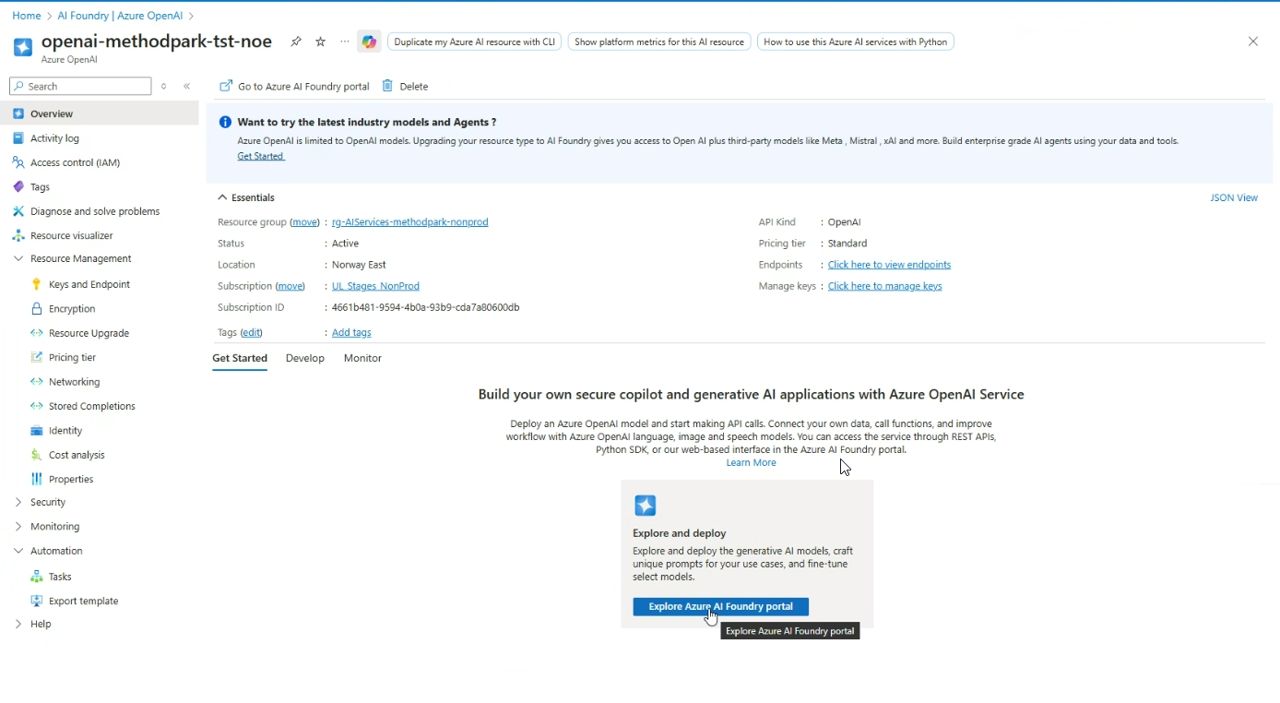Image resolution: width=1280 pixels, height=703 pixels.
Task: Collapse the Resource Management group
Action: [18, 259]
